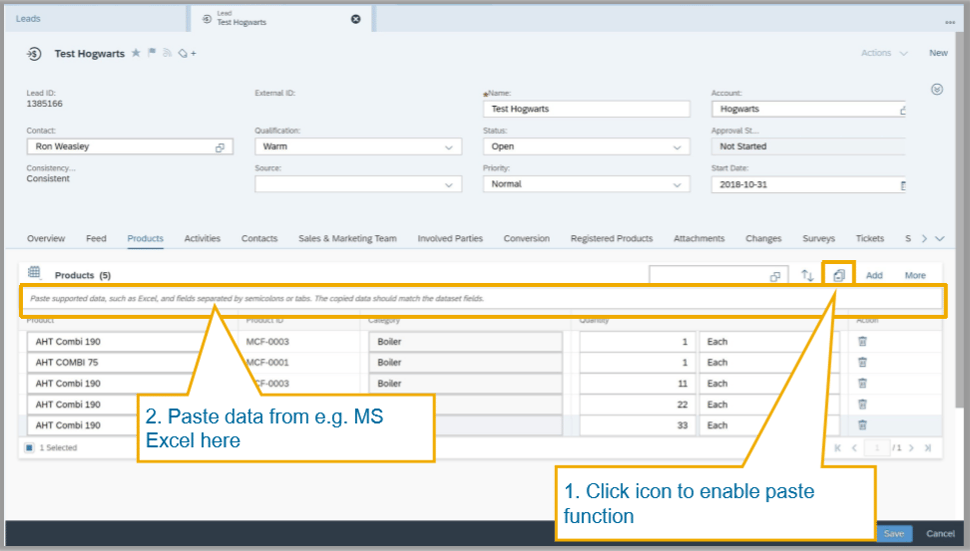This screenshot has height=551, width=970.
Task: Edit quantity field showing 22
Action: click(x=636, y=404)
